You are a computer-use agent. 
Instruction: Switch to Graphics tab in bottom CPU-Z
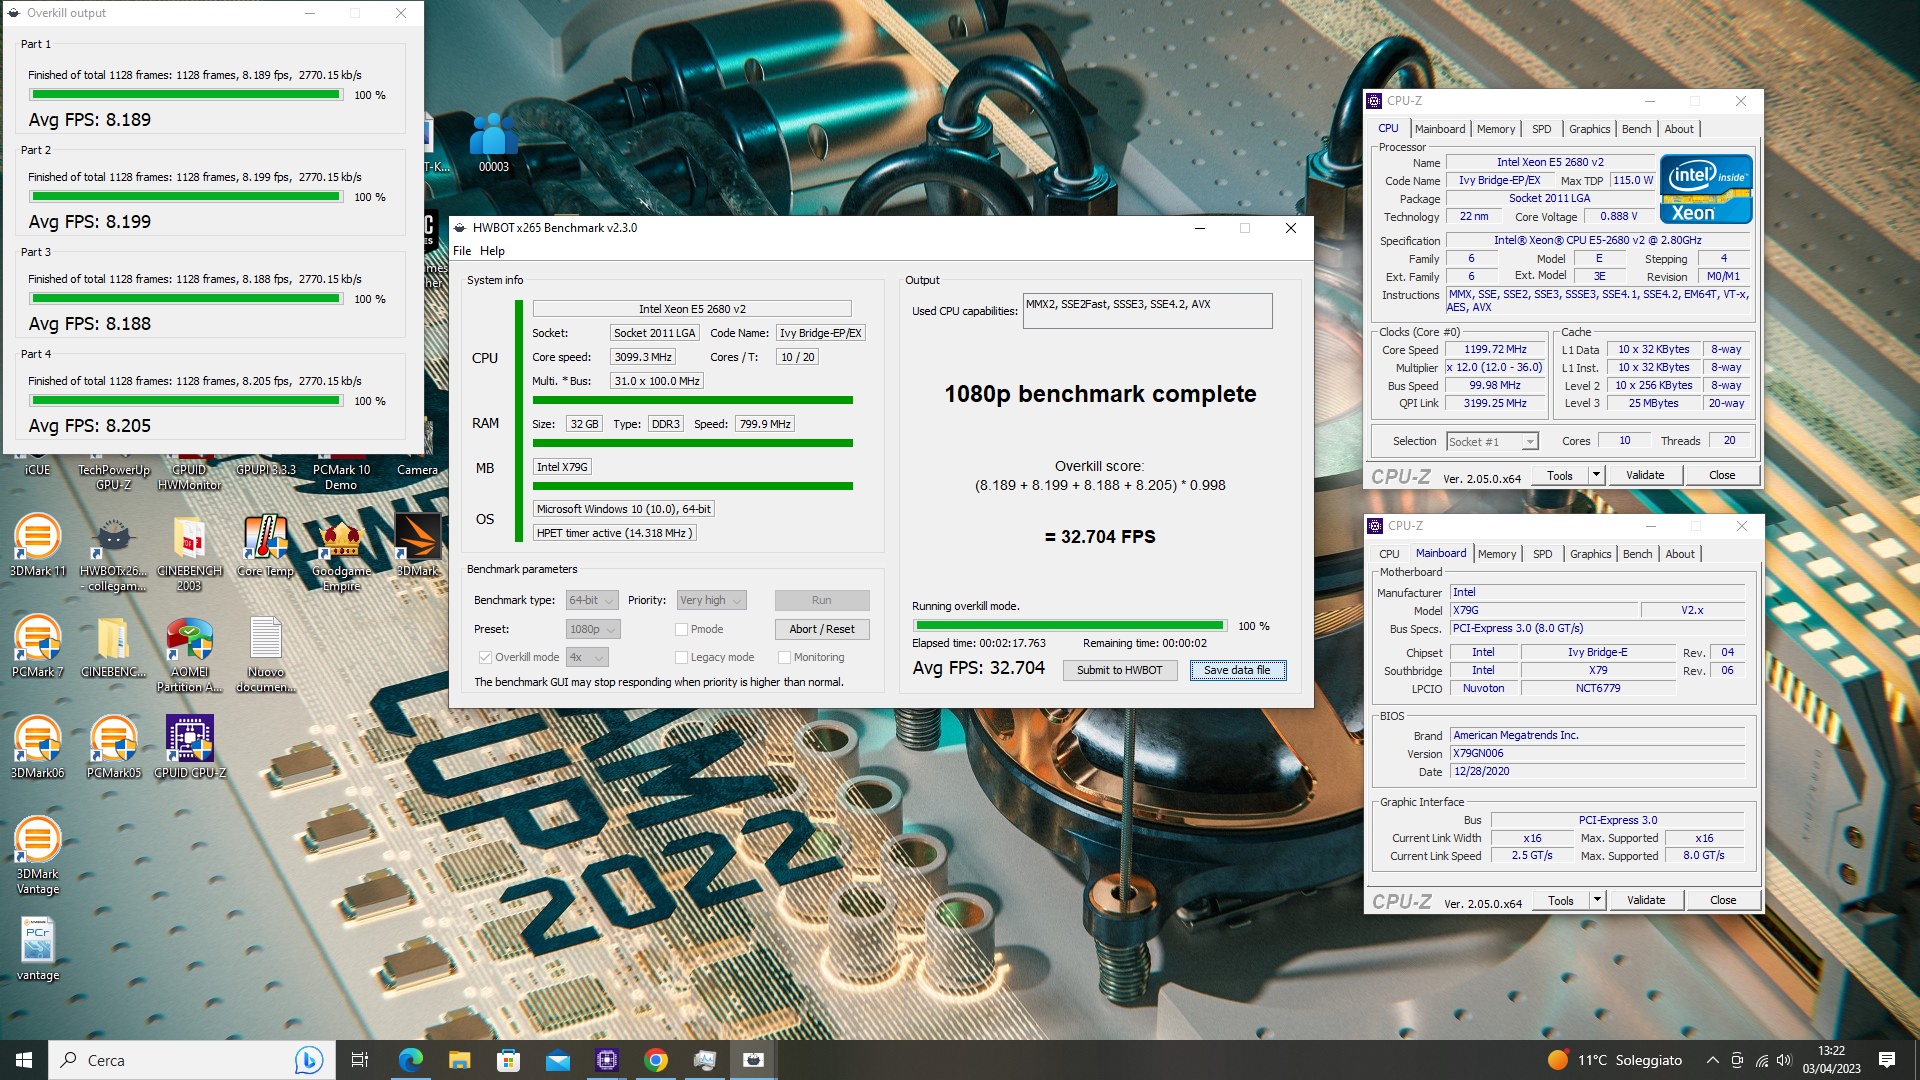tap(1590, 554)
